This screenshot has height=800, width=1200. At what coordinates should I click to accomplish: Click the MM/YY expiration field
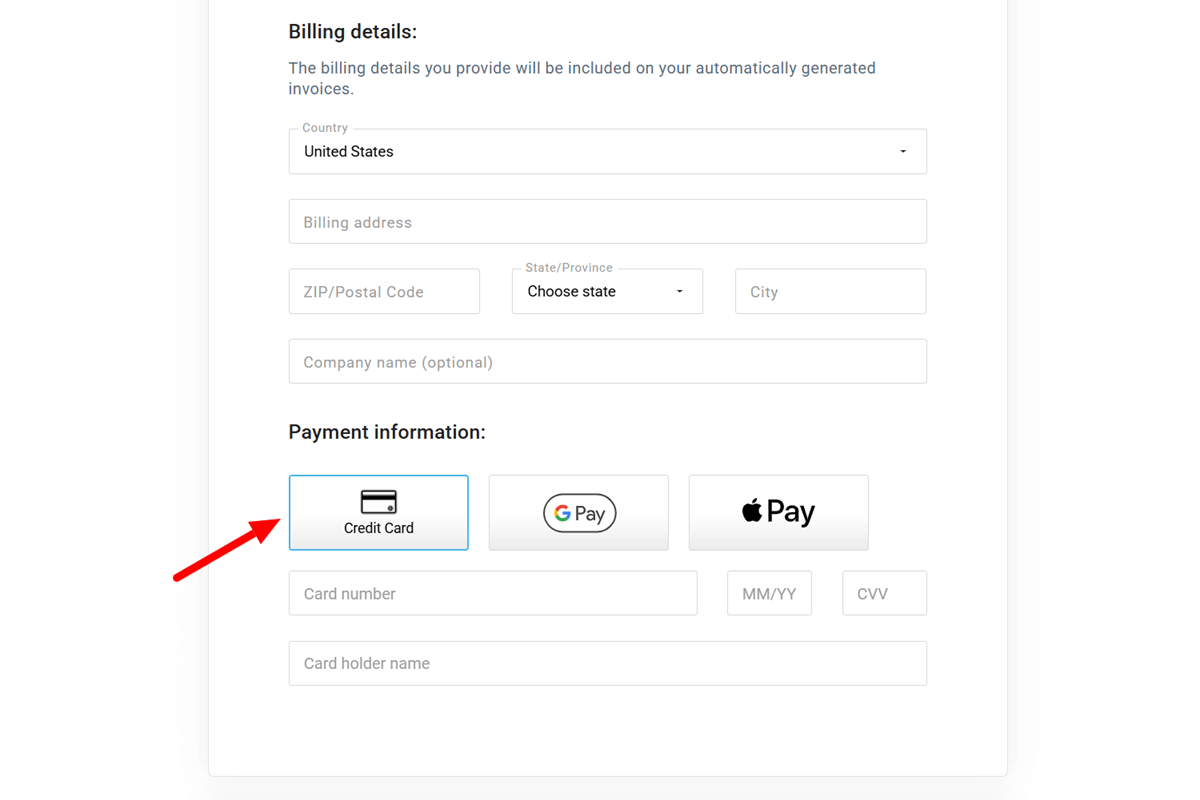769,593
